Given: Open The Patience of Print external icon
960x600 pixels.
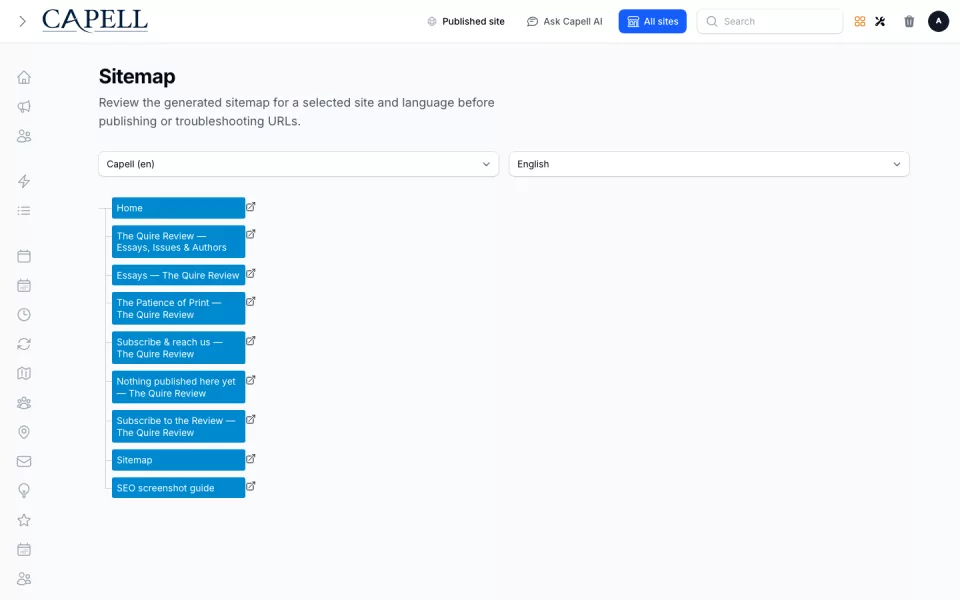Looking at the screenshot, I should [x=250, y=301].
